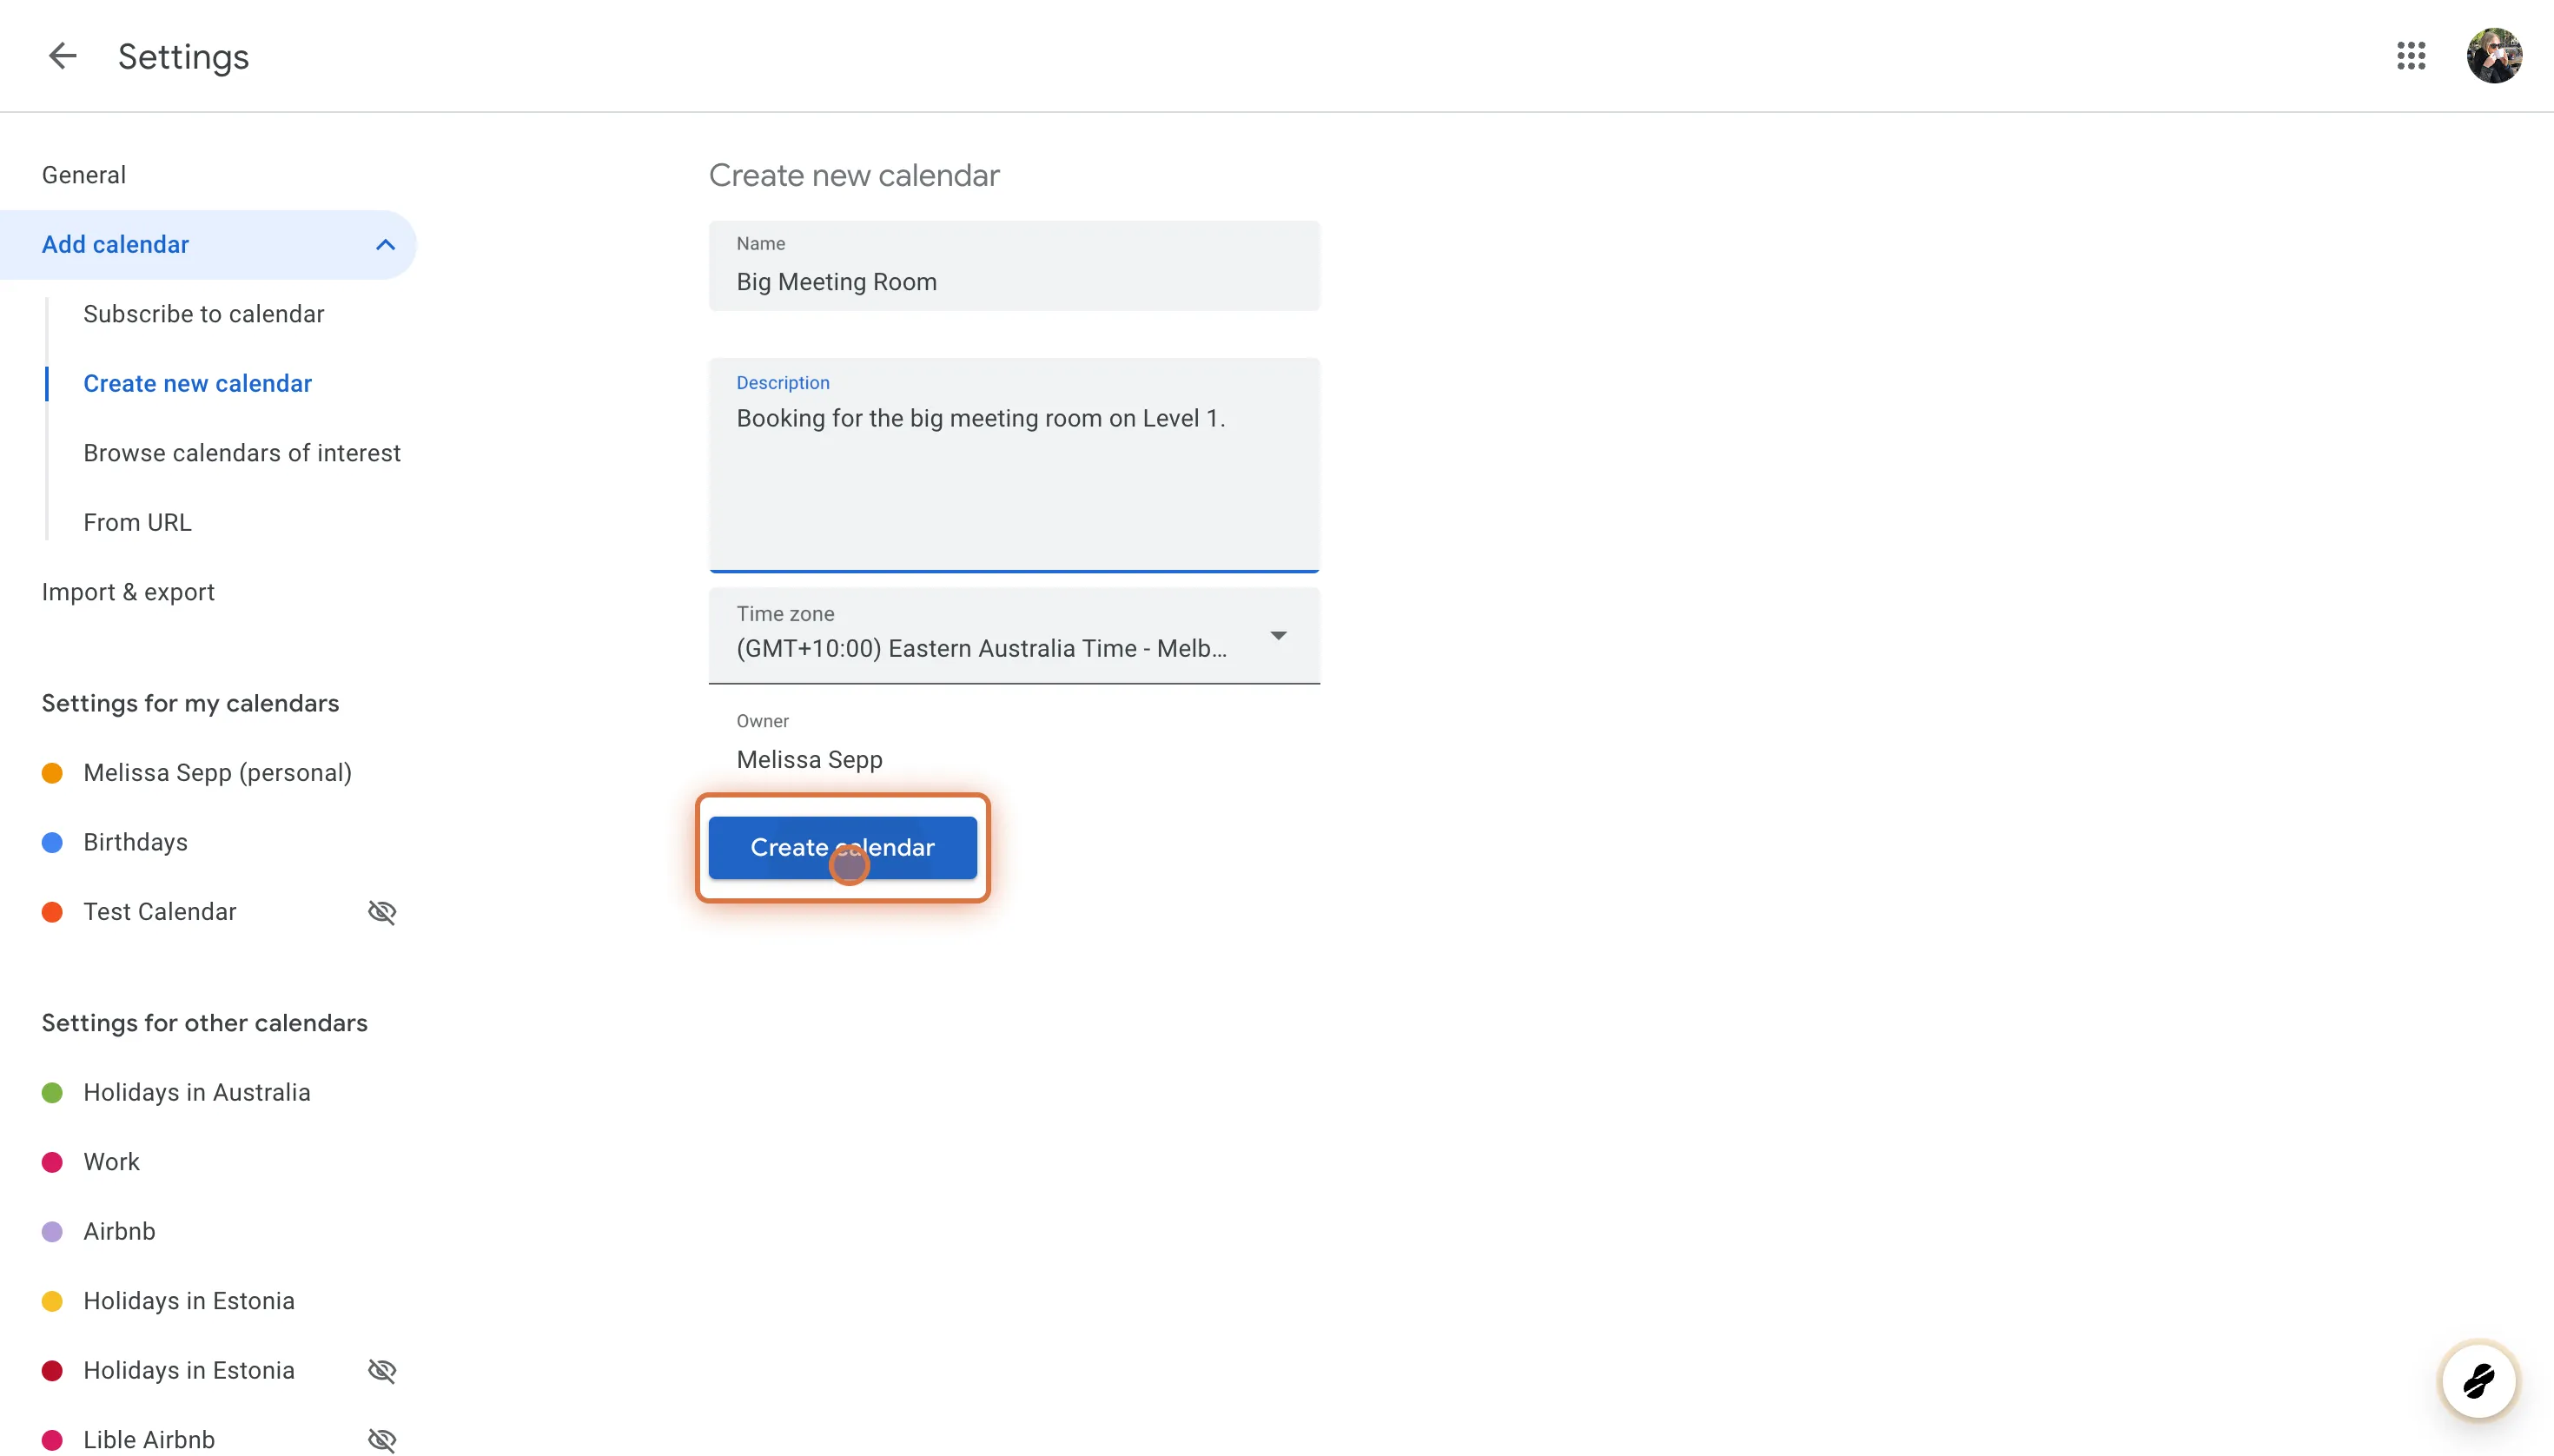This screenshot has height=1456, width=2554.
Task: Show the hidden Test Calendar
Action: coord(381,911)
